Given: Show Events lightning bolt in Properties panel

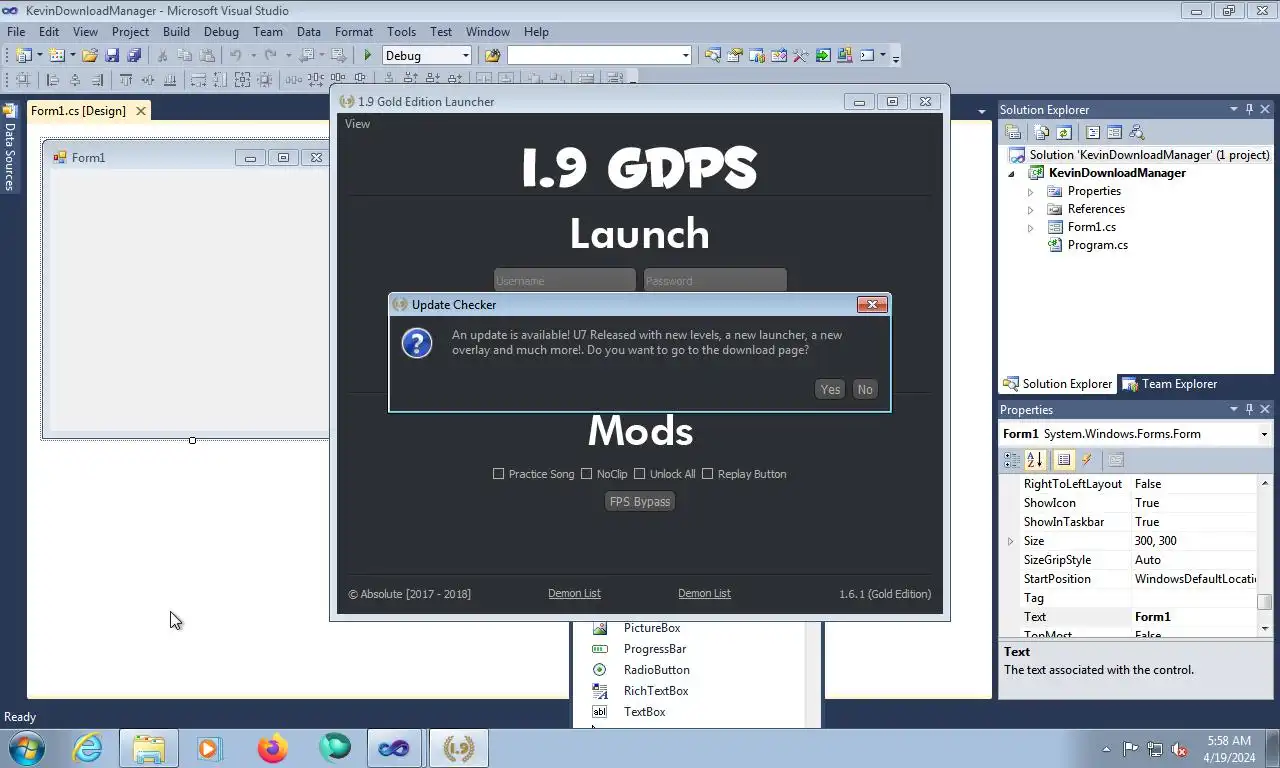Looking at the screenshot, I should pos(1087,460).
